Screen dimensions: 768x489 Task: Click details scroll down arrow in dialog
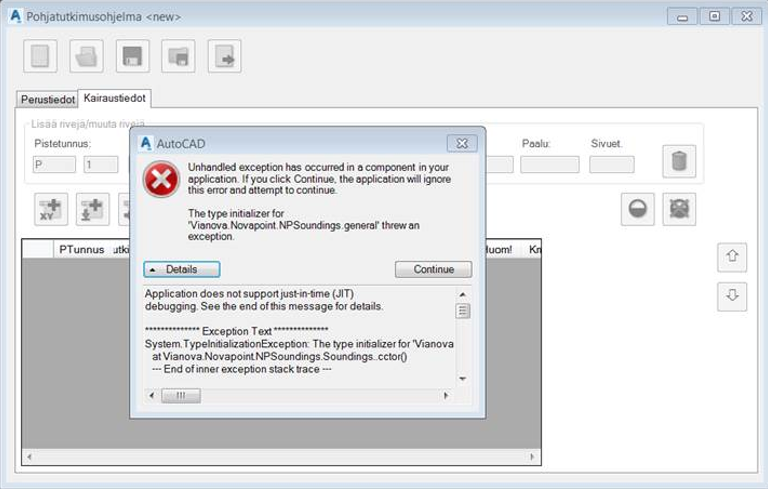(462, 379)
